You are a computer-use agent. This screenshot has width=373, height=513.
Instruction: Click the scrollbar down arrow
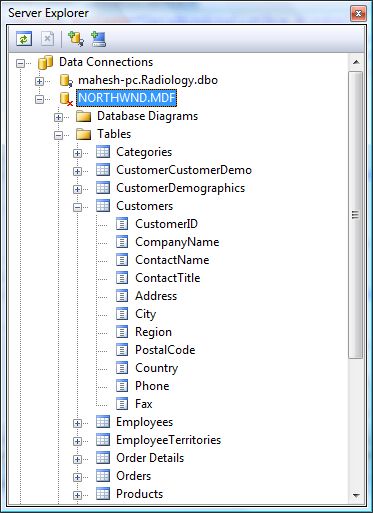click(356, 495)
